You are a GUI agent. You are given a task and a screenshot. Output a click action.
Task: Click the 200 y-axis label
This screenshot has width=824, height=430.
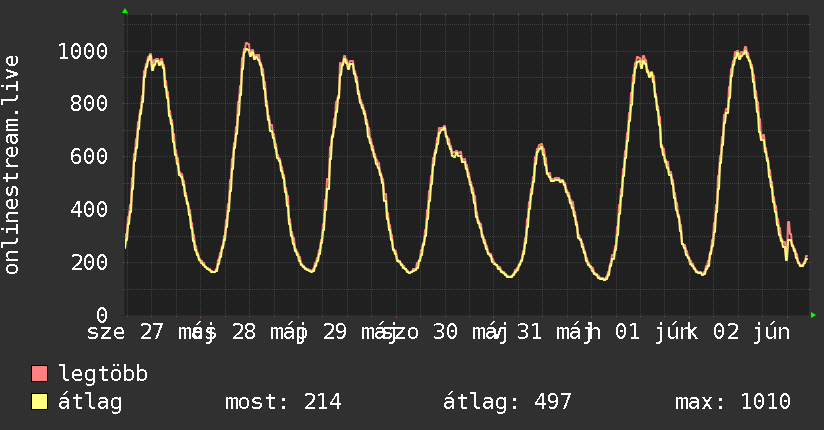[89, 262]
